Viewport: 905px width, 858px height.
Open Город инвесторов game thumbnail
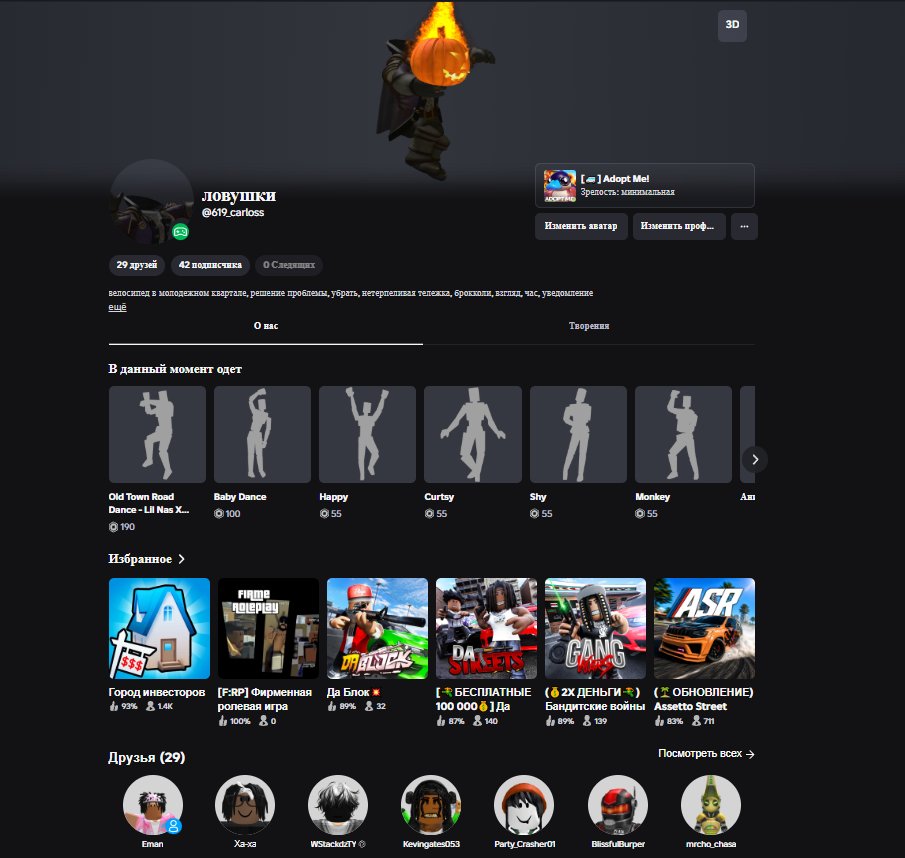tap(159, 628)
